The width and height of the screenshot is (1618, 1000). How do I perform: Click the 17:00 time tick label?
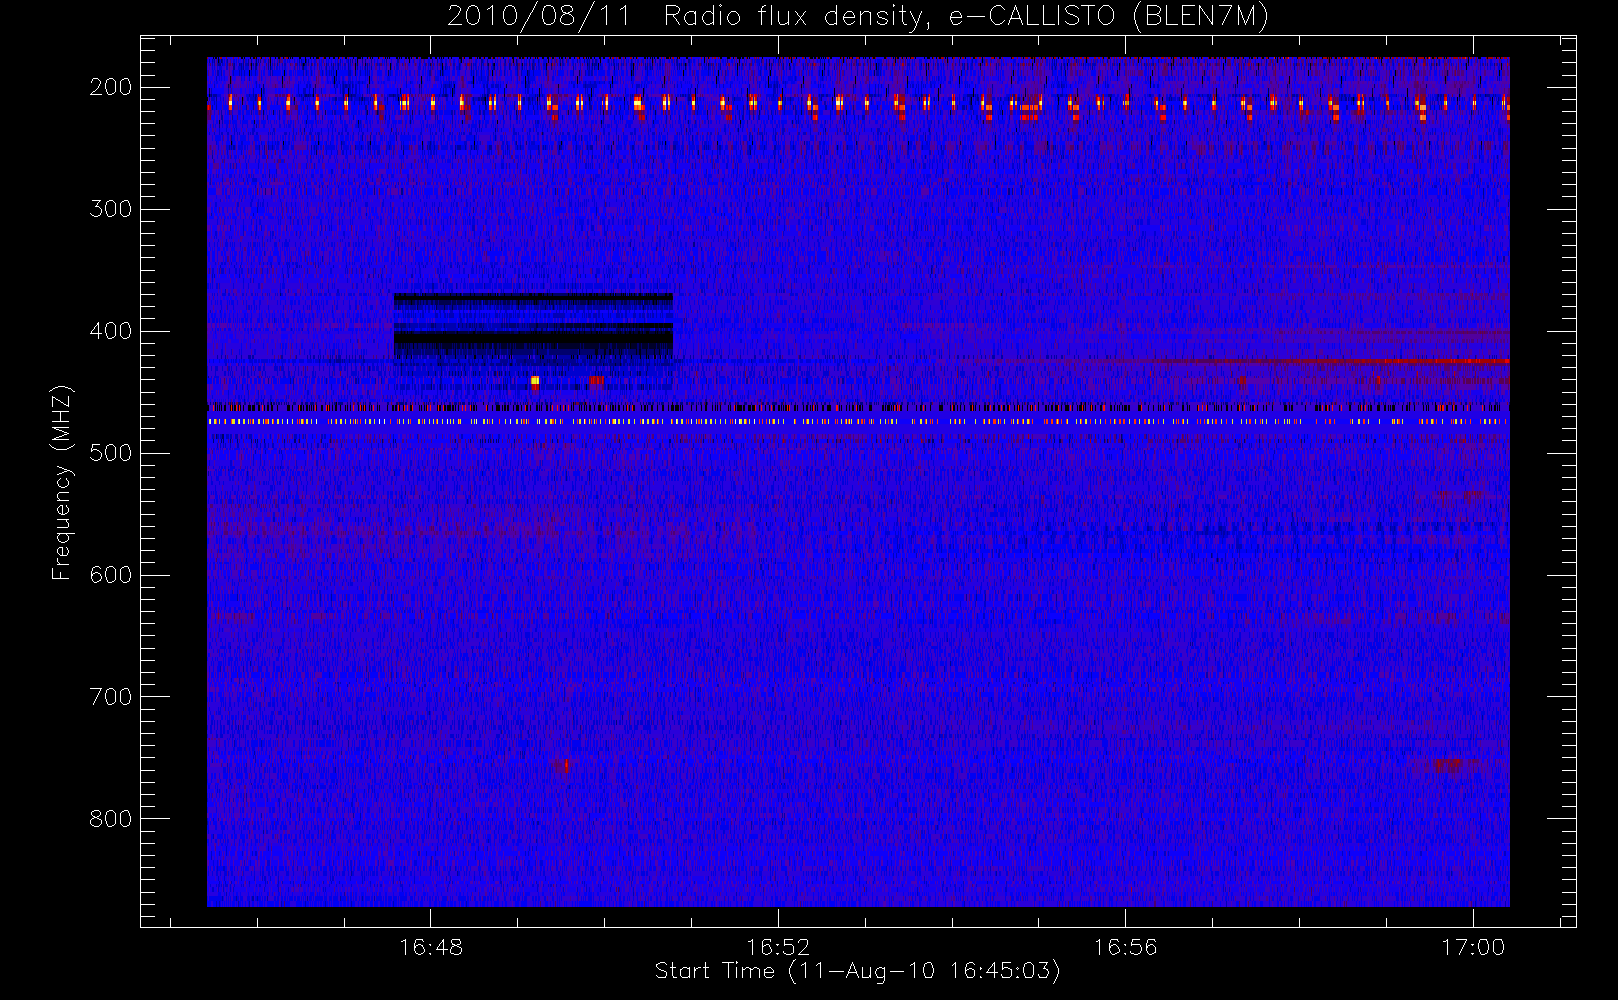coord(1473,947)
